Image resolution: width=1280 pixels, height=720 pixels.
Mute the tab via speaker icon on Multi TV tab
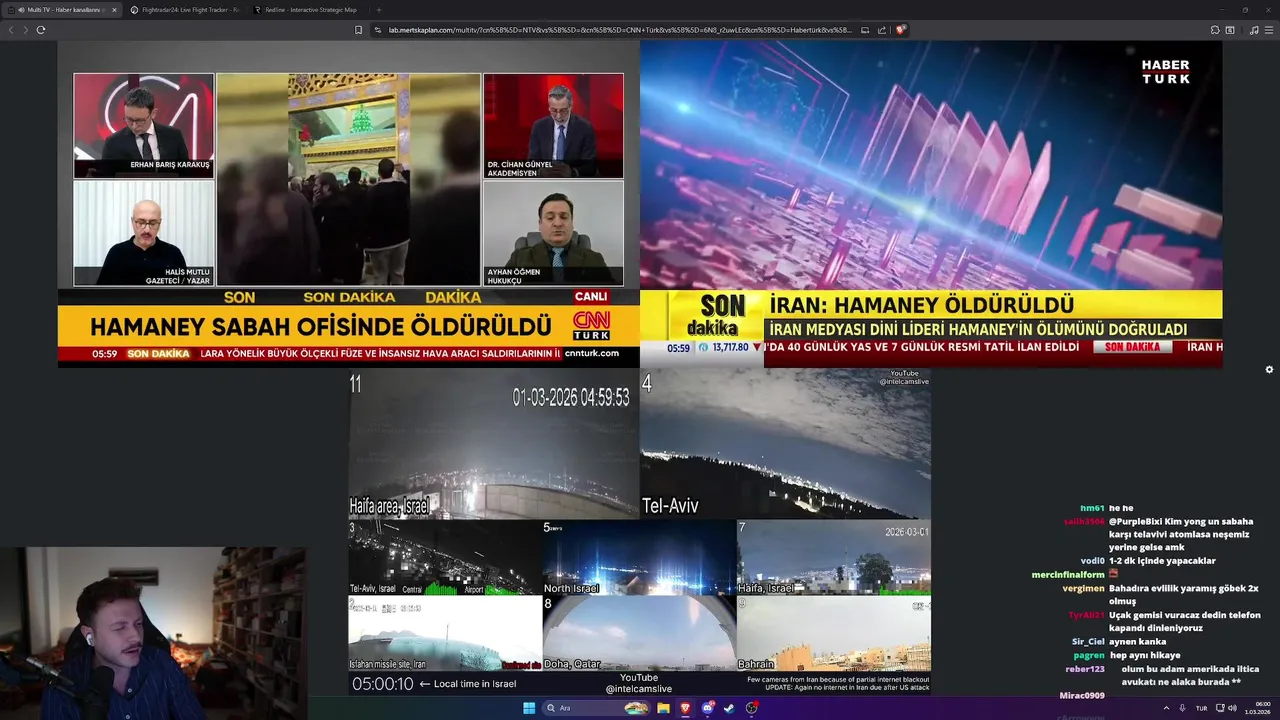[22, 10]
